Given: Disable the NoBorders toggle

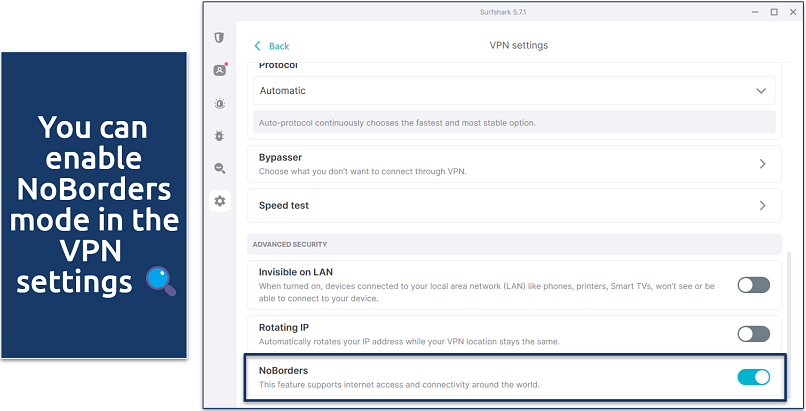Looking at the screenshot, I should [x=754, y=377].
